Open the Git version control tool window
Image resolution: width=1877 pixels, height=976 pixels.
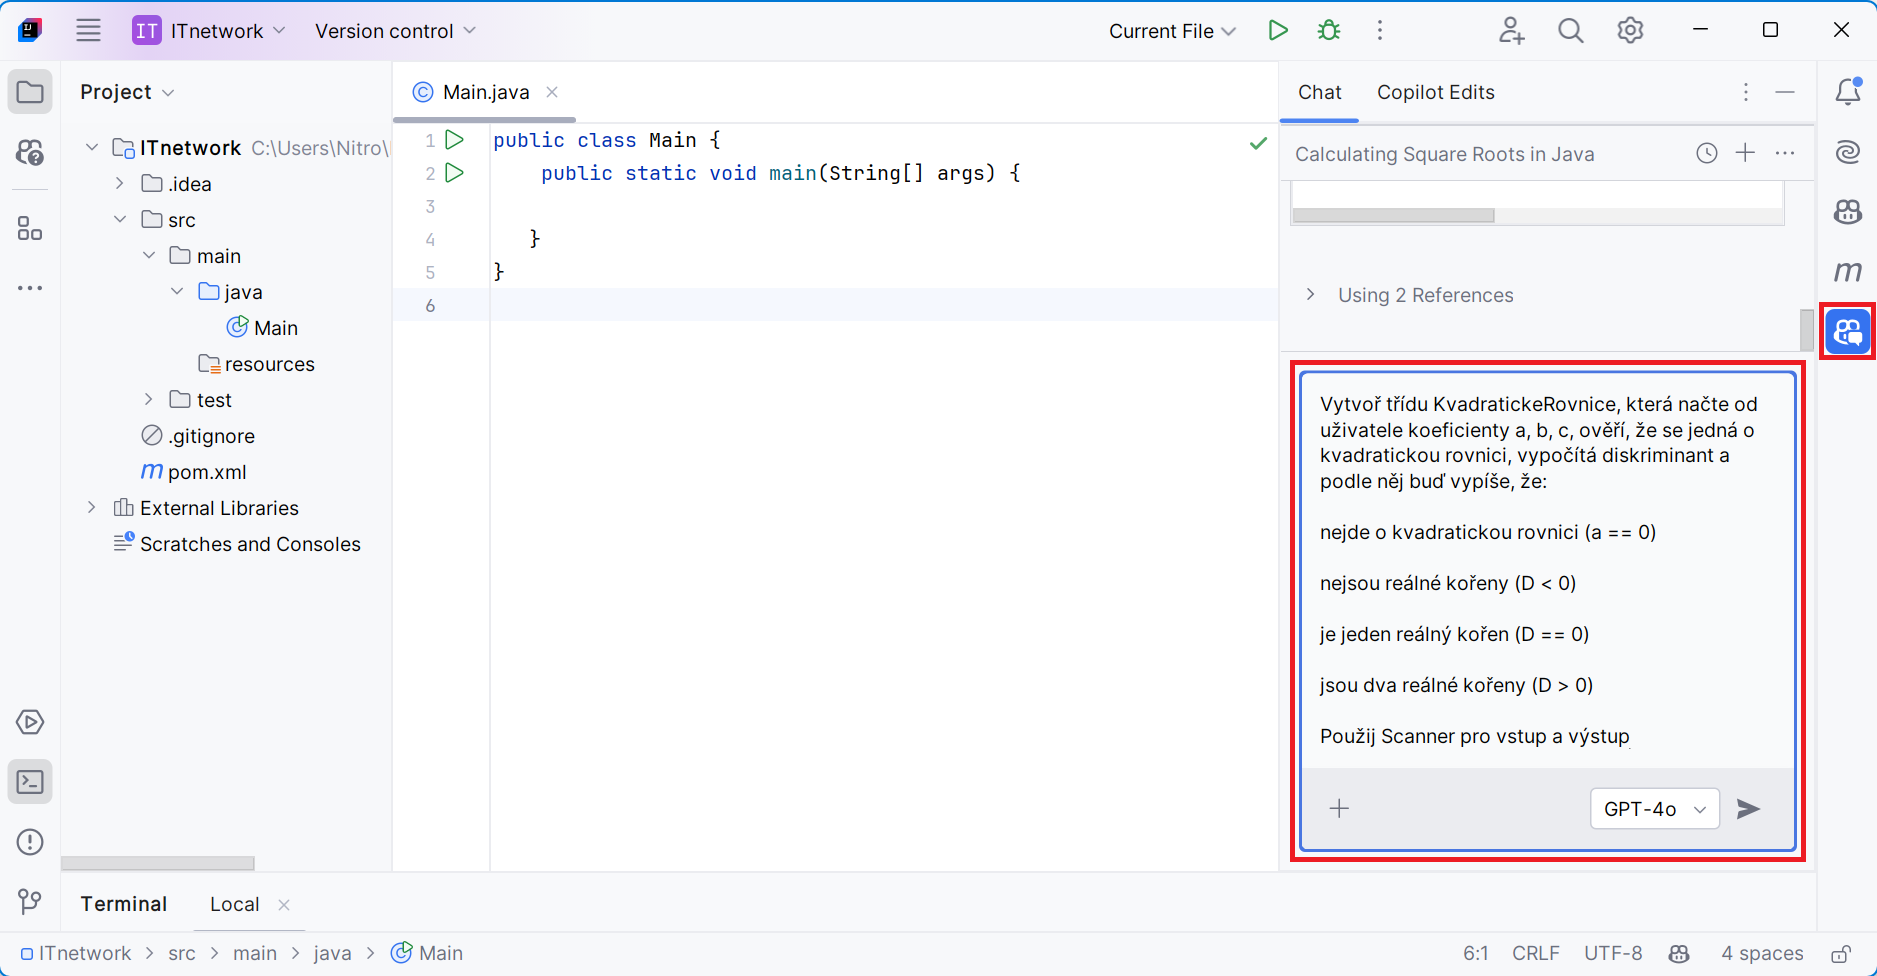pyautogui.click(x=30, y=901)
